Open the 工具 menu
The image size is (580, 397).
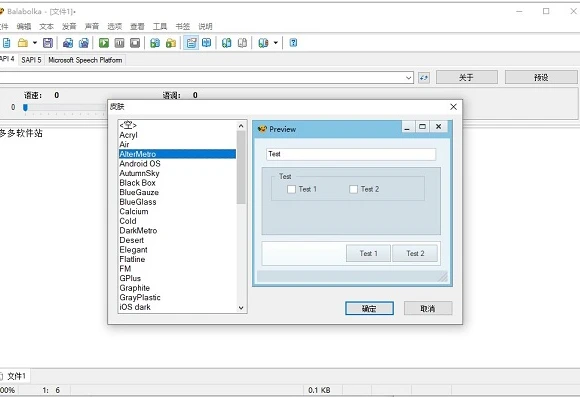(x=160, y=26)
